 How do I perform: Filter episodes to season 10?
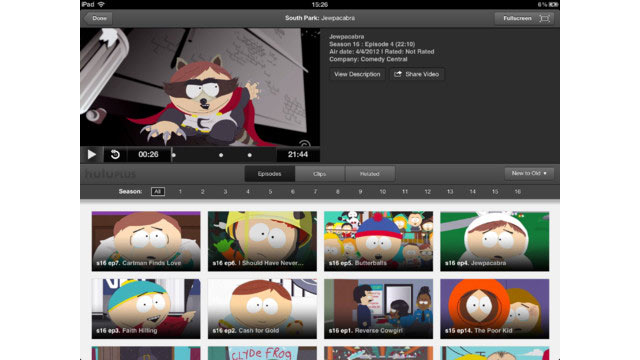coord(382,191)
